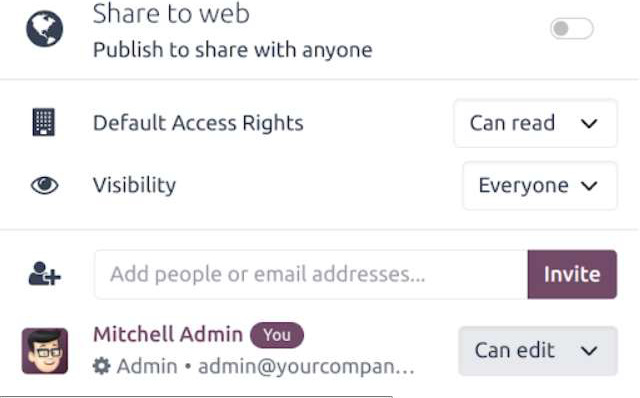Screen dimensions: 640x398
Task: Click the gear icon beside Admin
Action: 102,366
